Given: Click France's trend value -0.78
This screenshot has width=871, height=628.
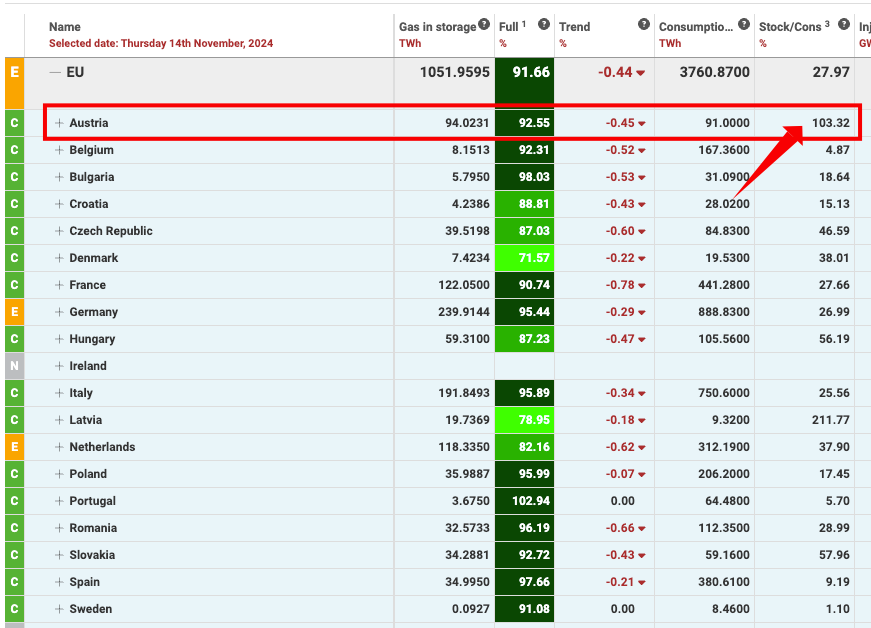Looking at the screenshot, I should 620,285.
